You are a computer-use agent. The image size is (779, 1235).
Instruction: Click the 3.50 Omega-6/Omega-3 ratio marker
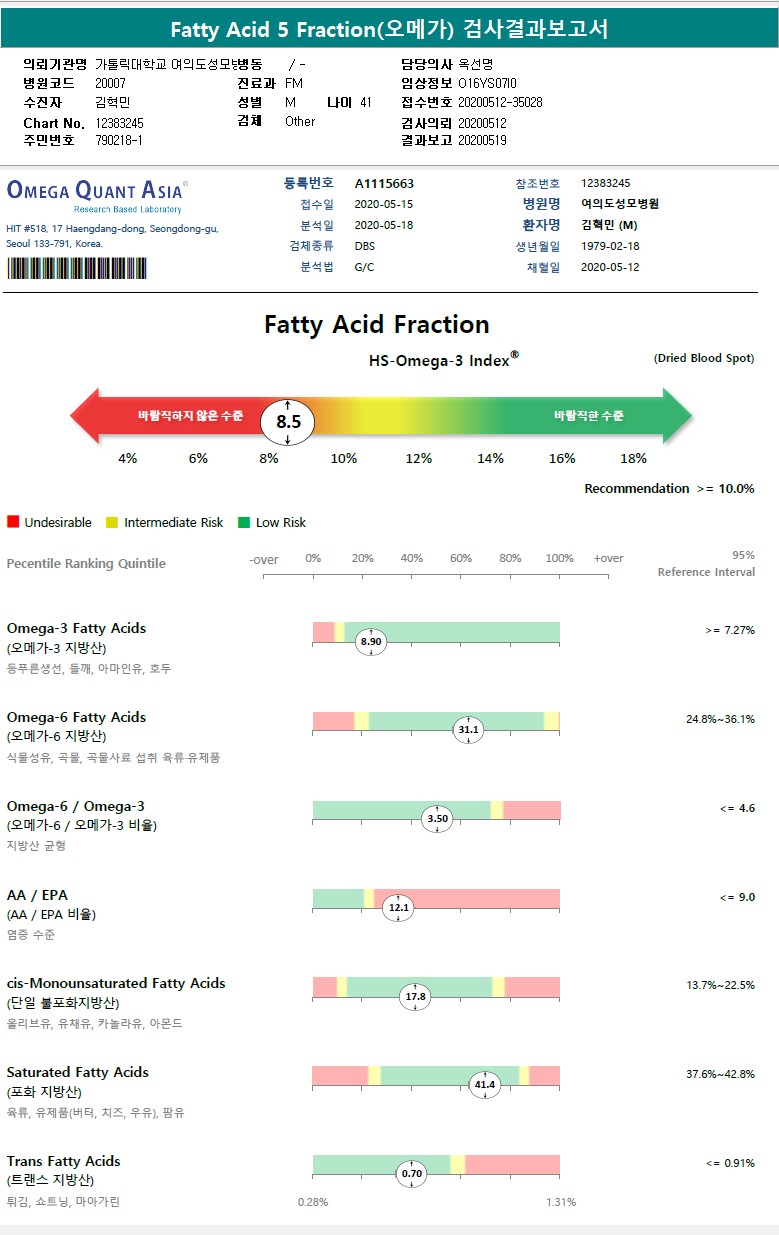[438, 818]
